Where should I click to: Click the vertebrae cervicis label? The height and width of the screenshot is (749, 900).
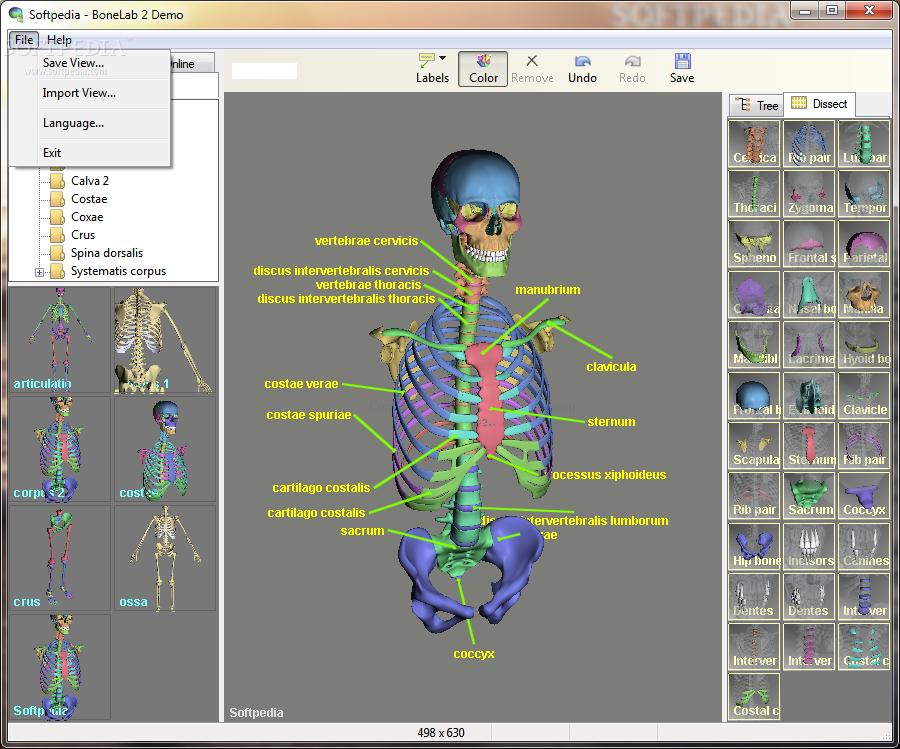pos(366,241)
